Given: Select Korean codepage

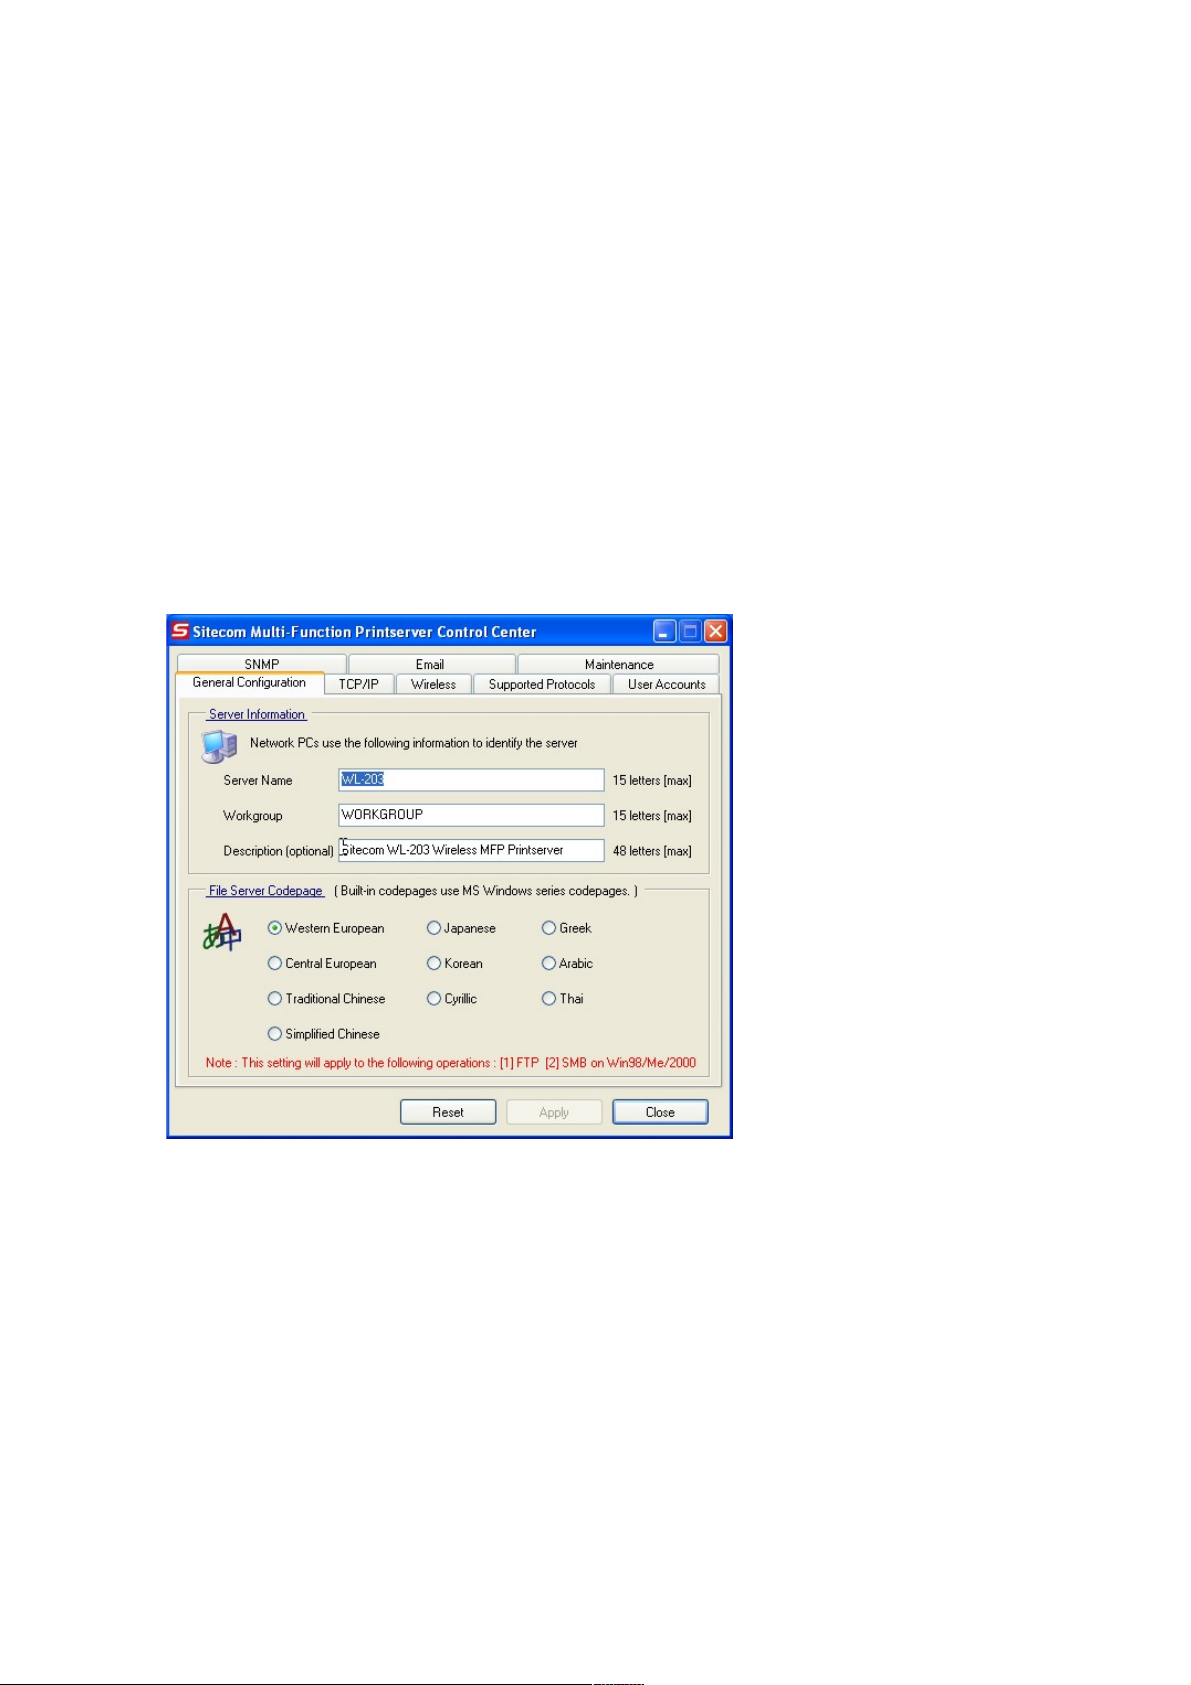Looking at the screenshot, I should point(455,963).
